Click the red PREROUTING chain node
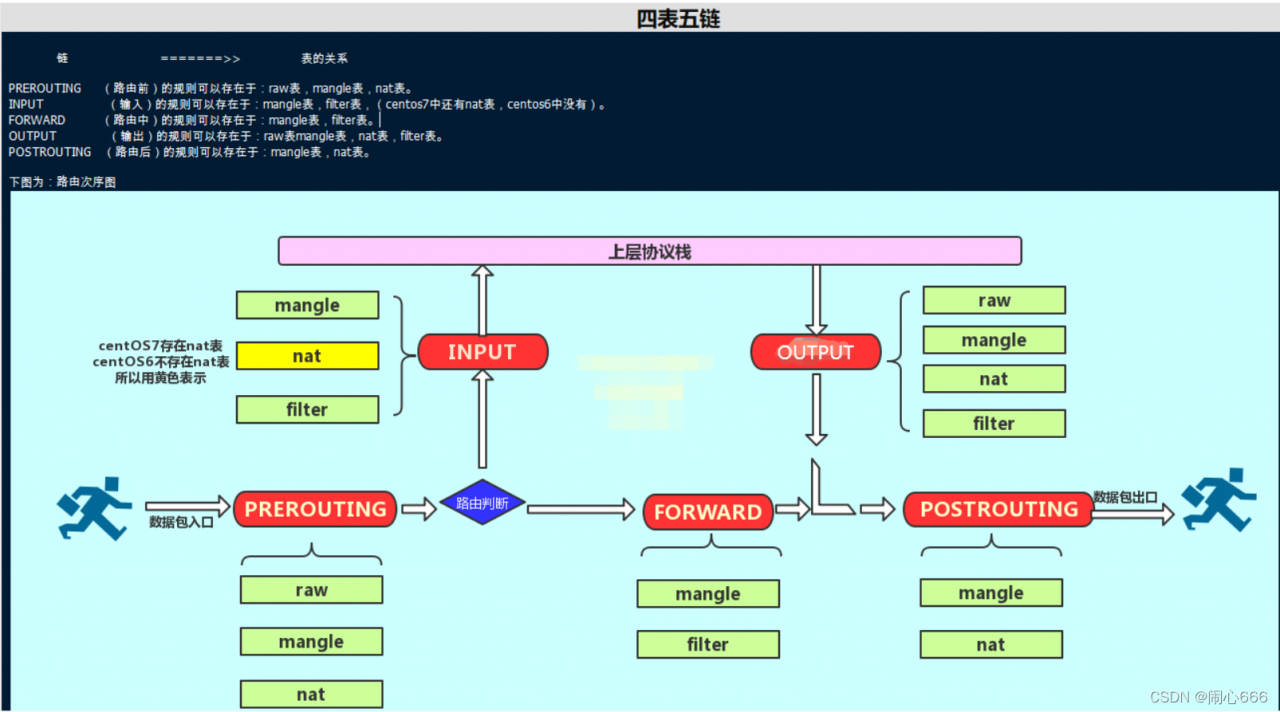Screen dimensions: 1280x712 pos(315,509)
